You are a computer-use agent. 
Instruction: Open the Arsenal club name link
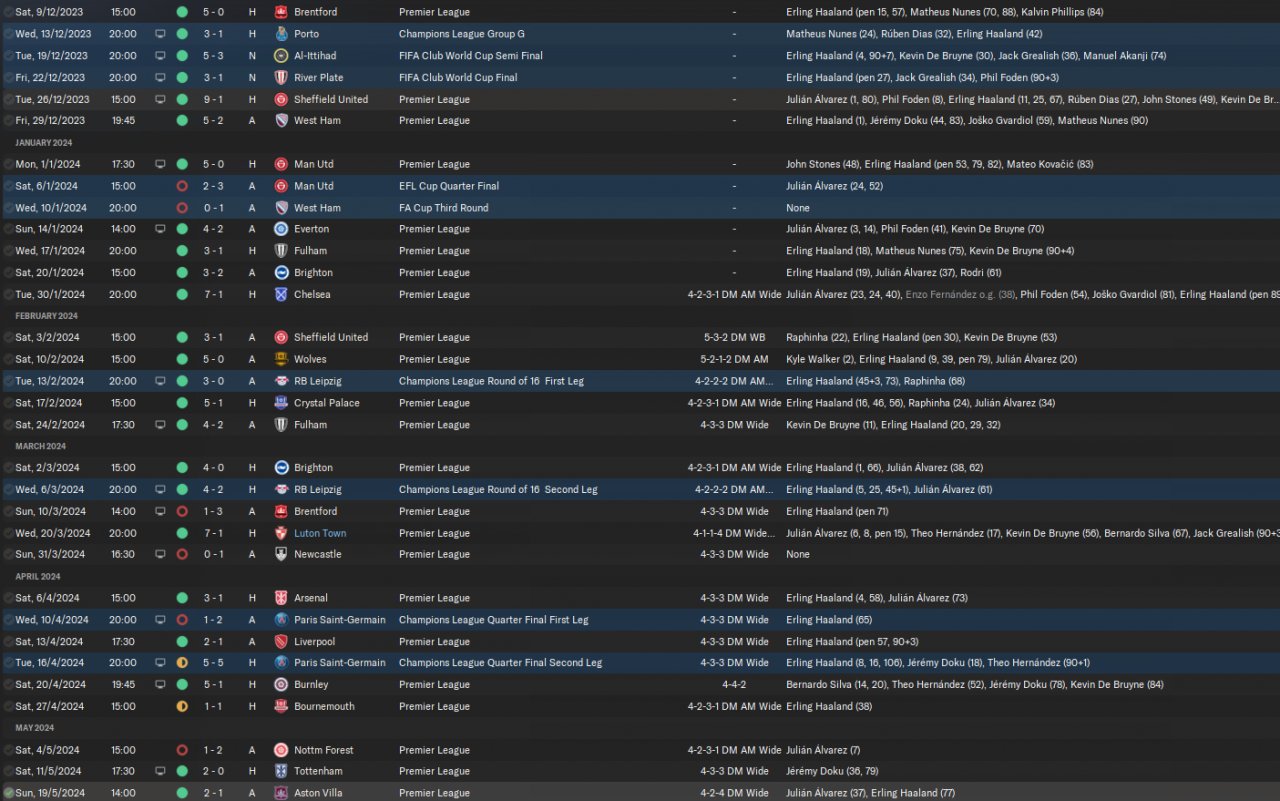311,598
